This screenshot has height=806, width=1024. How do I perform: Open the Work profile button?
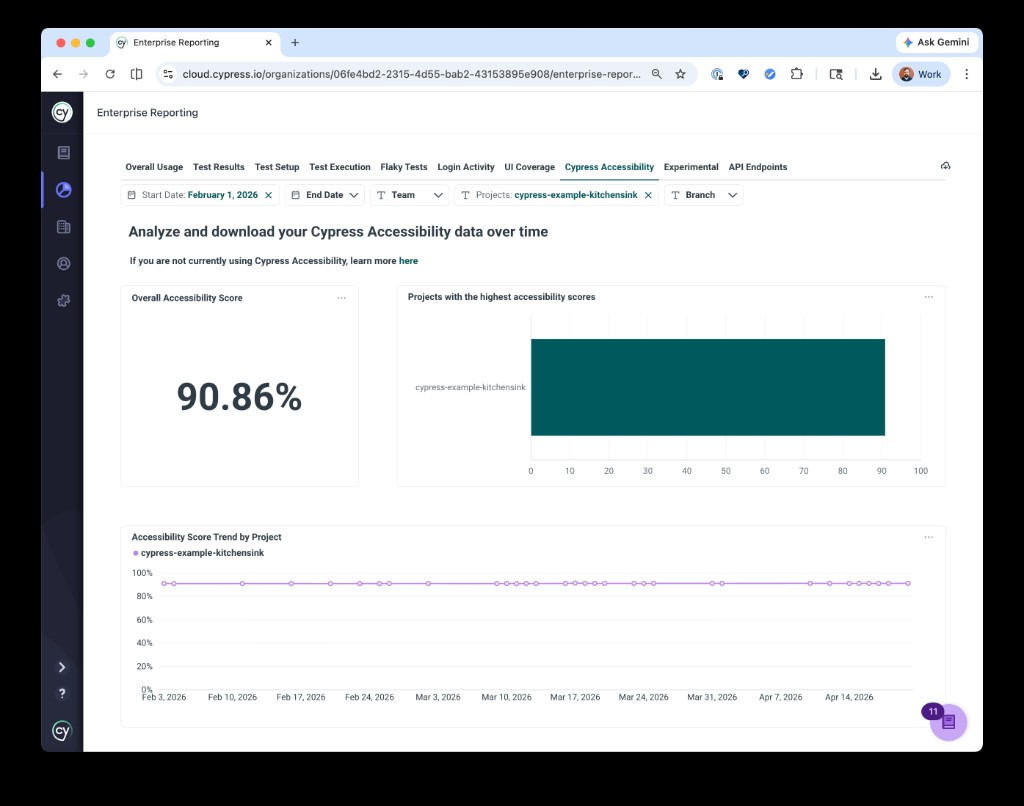921,74
